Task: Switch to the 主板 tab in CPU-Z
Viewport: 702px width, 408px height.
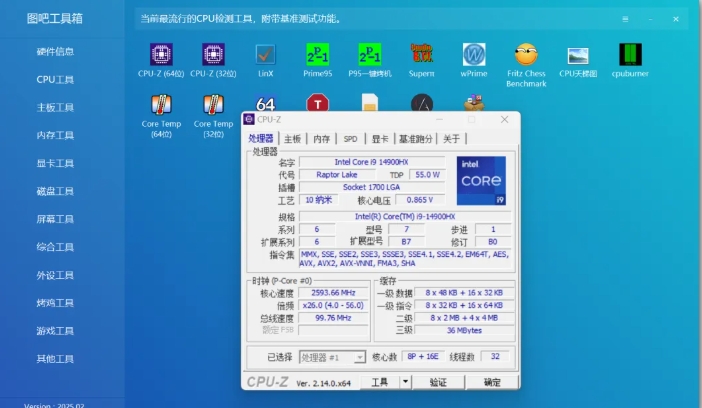Action: click(x=292, y=139)
